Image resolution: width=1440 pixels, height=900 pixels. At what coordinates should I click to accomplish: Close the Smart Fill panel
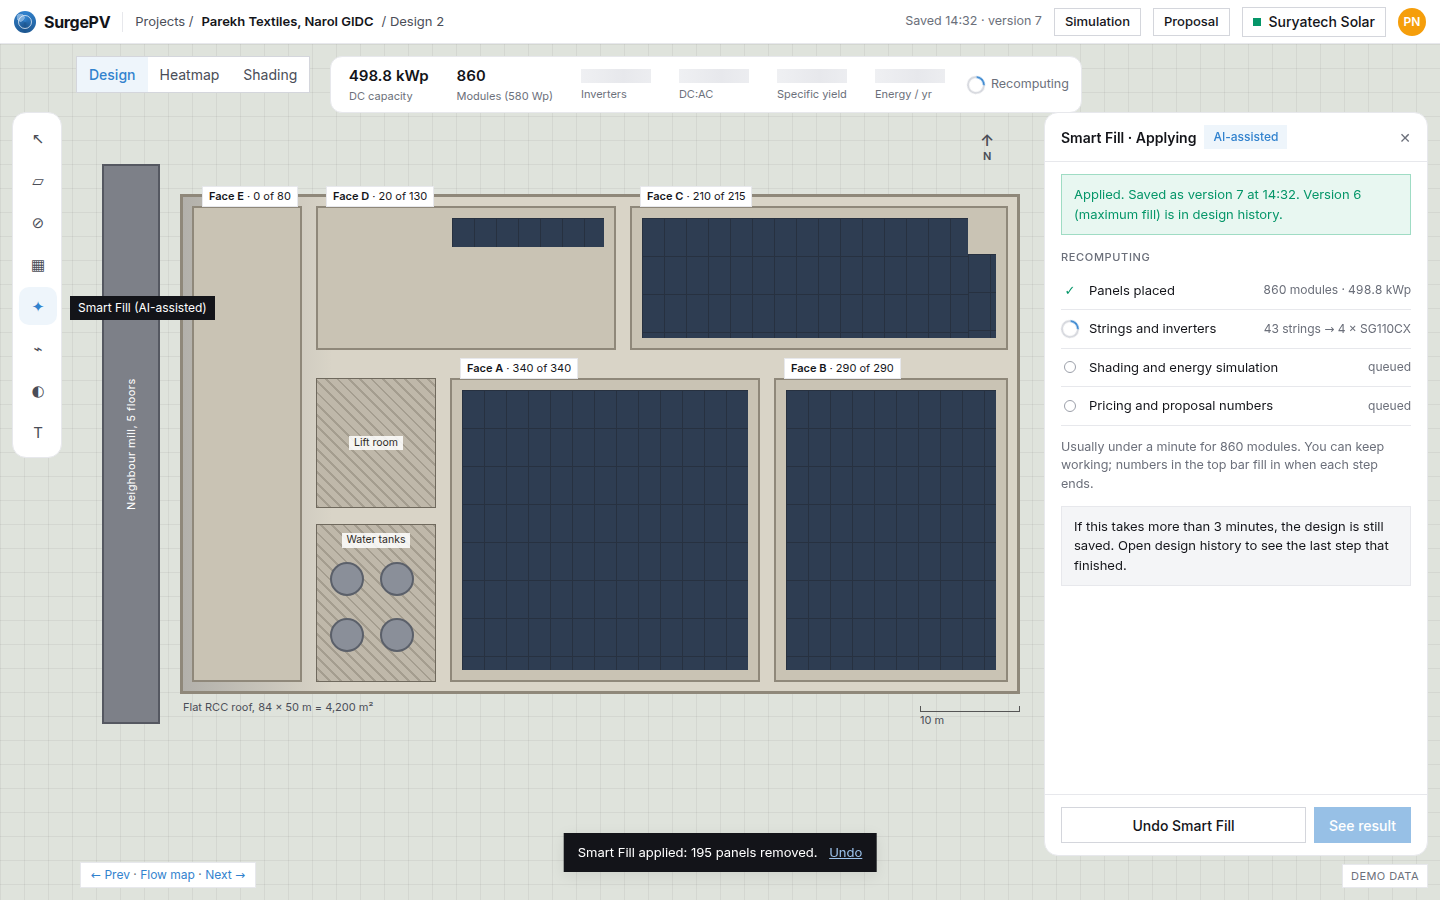tap(1405, 138)
